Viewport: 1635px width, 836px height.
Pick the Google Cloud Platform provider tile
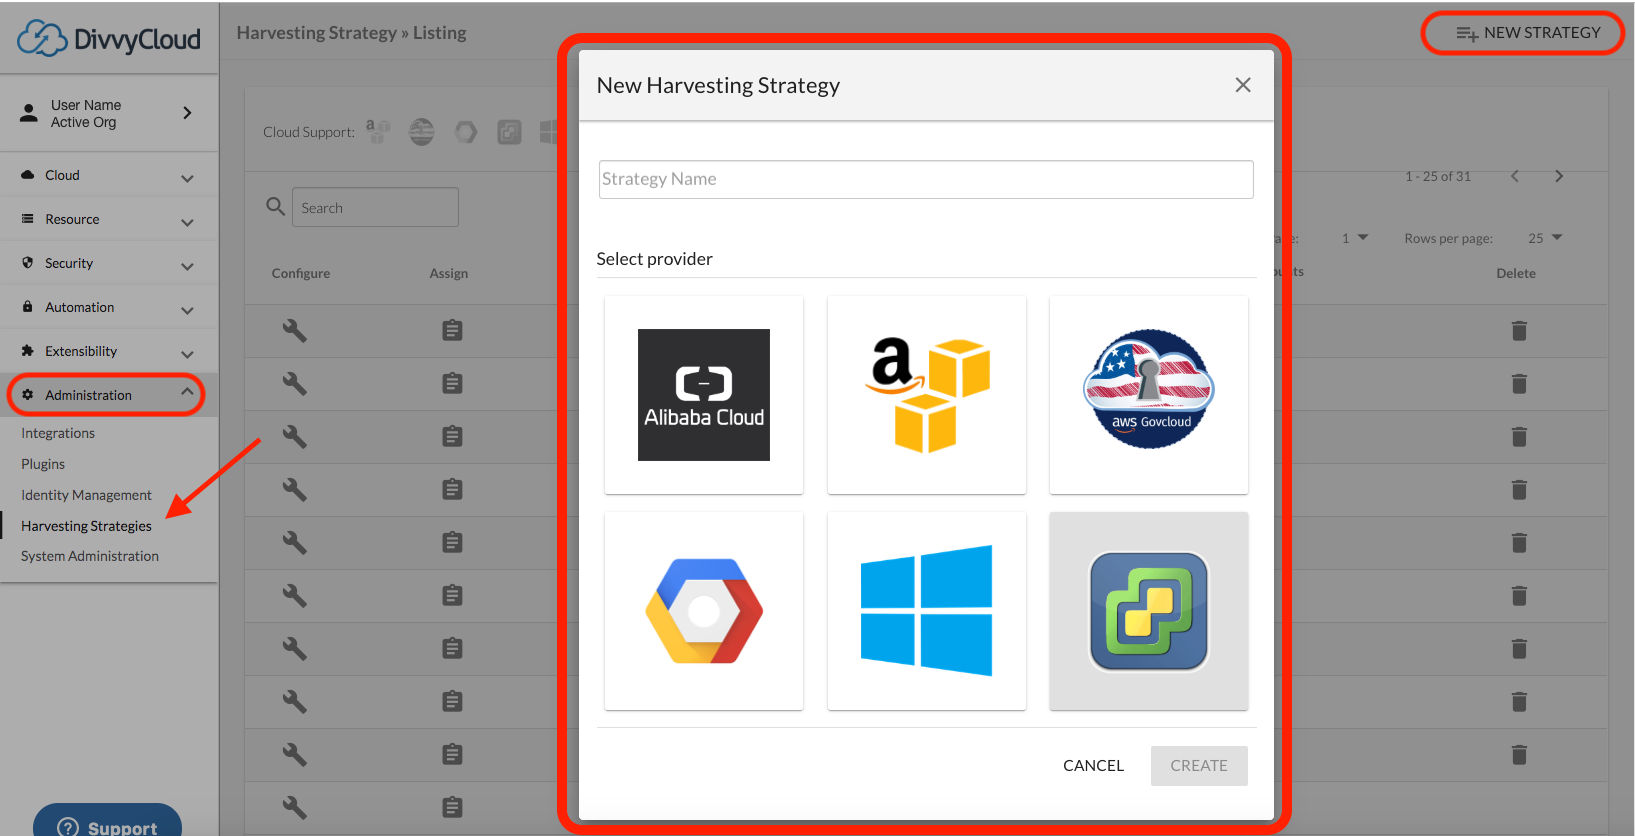point(704,611)
